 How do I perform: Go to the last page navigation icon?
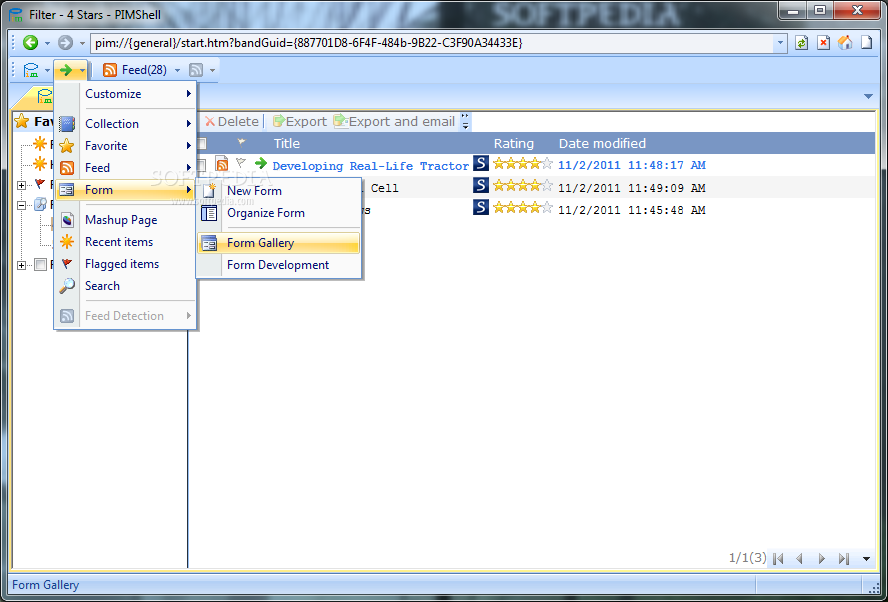click(844, 559)
